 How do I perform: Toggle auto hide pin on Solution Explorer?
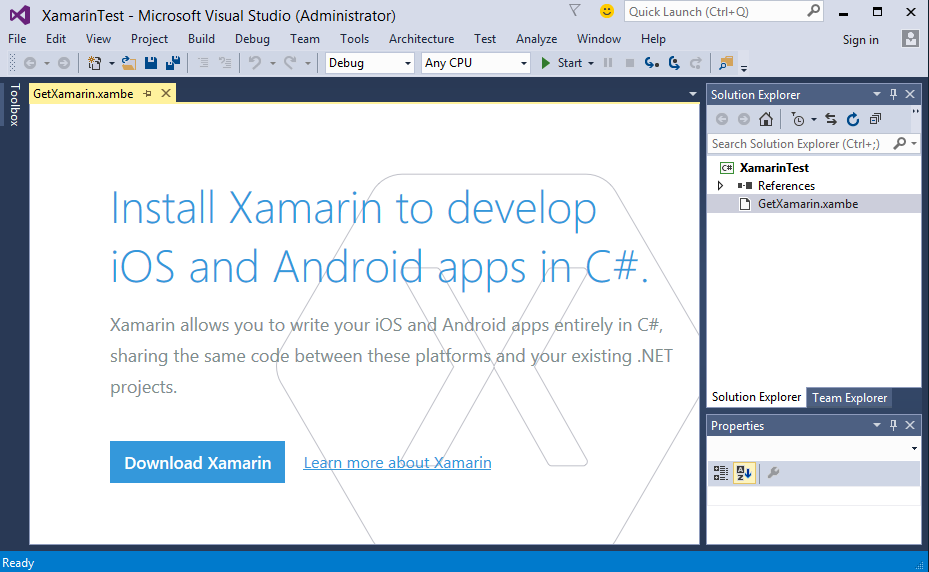(893, 94)
